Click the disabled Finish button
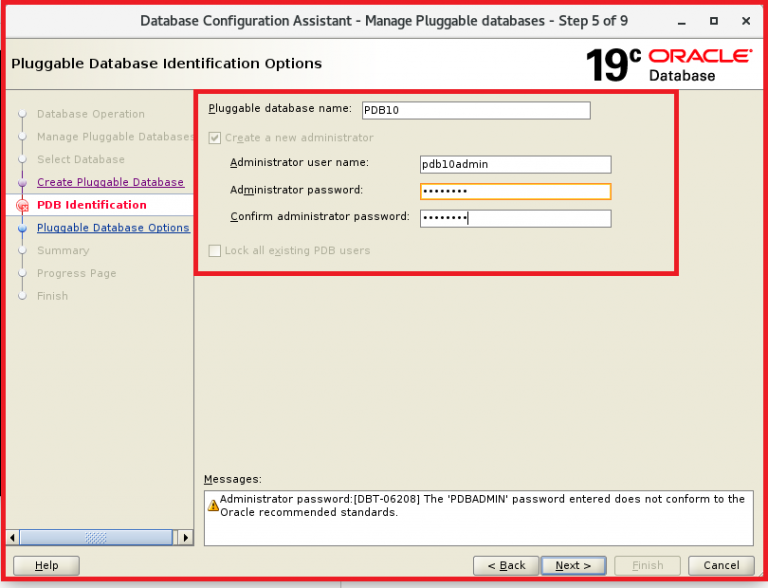This screenshot has height=588, width=768. pyautogui.click(x=647, y=565)
